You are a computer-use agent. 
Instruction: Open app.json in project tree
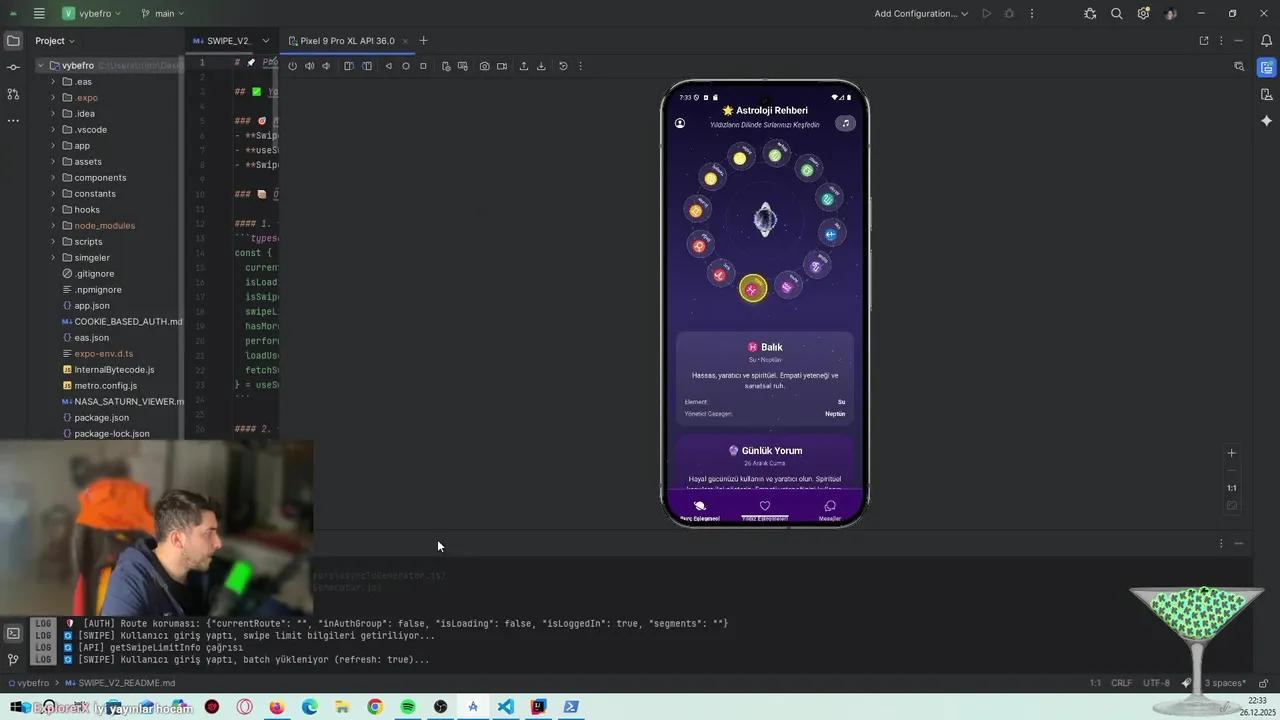tap(92, 306)
